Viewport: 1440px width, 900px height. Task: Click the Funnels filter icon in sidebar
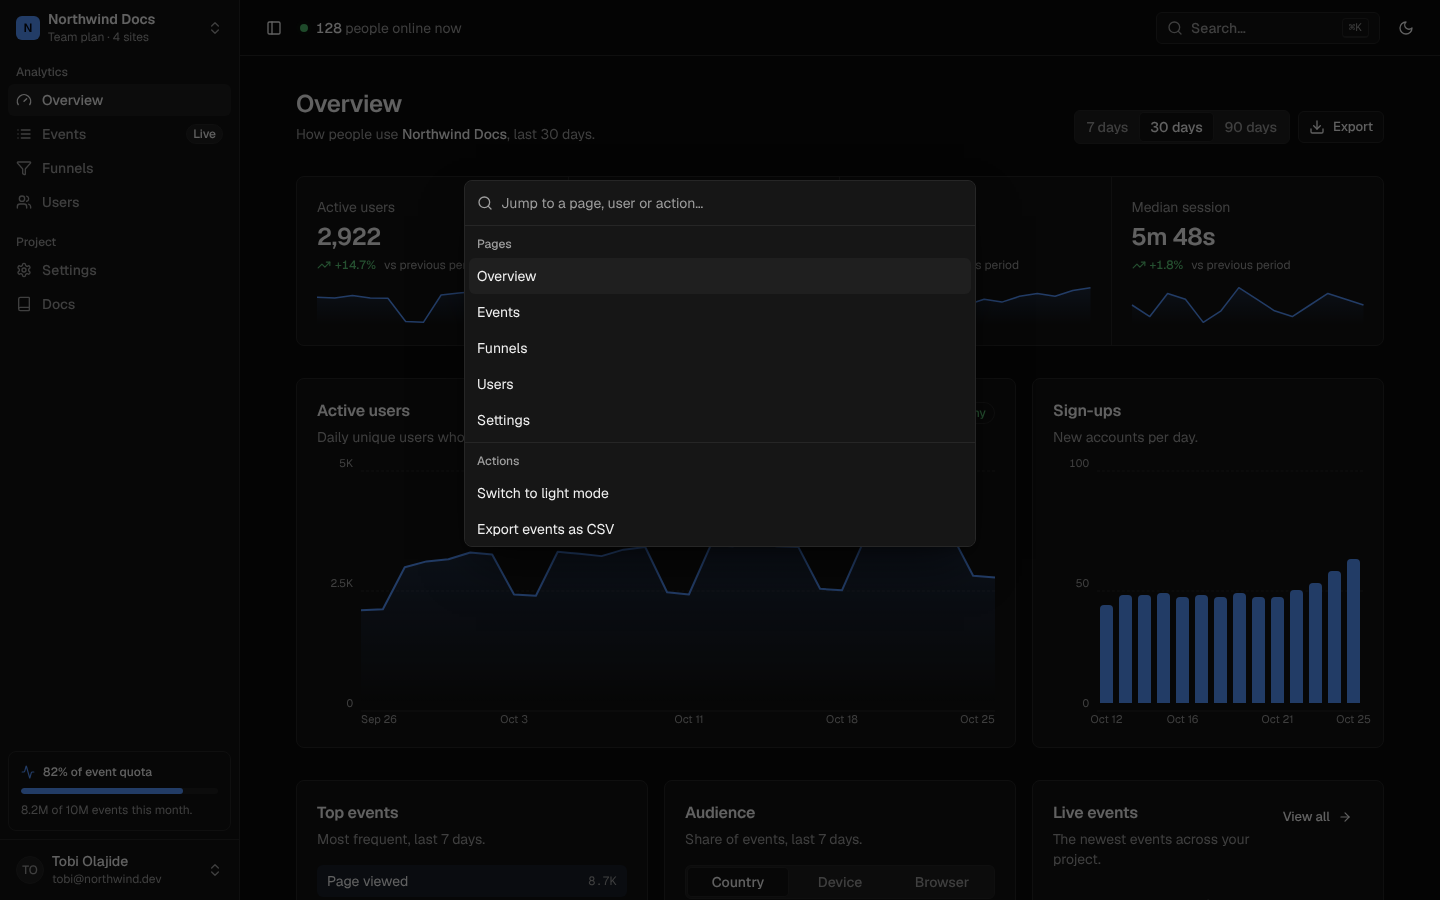pos(24,168)
